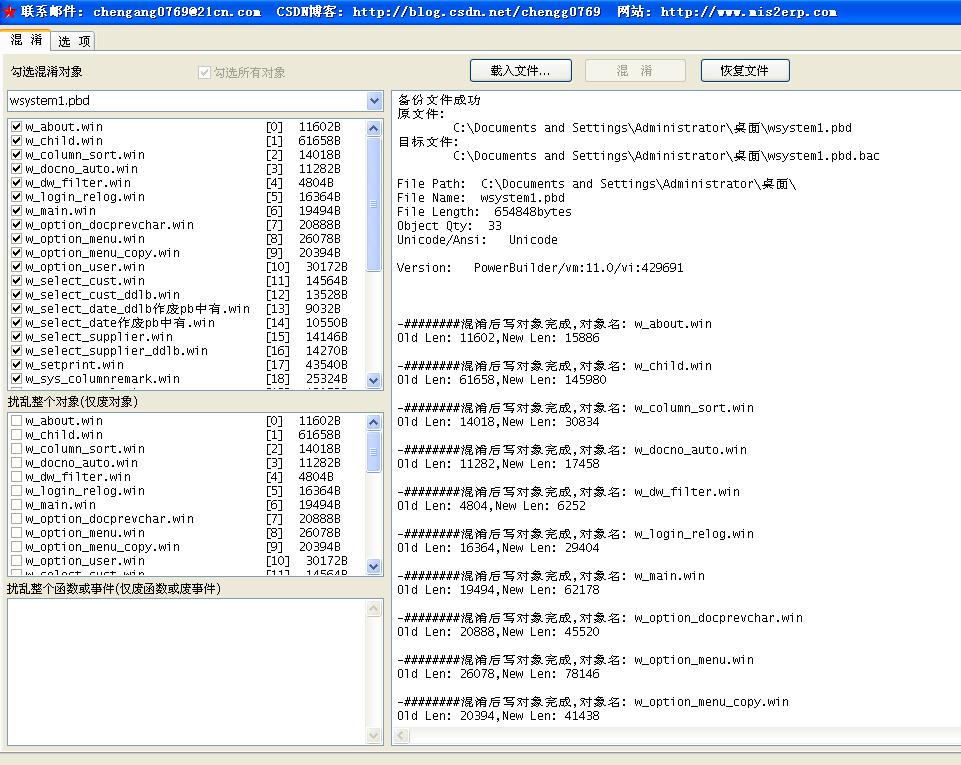
Task: Click the Version: PowerBuilder log line
Action: click(x=540, y=268)
